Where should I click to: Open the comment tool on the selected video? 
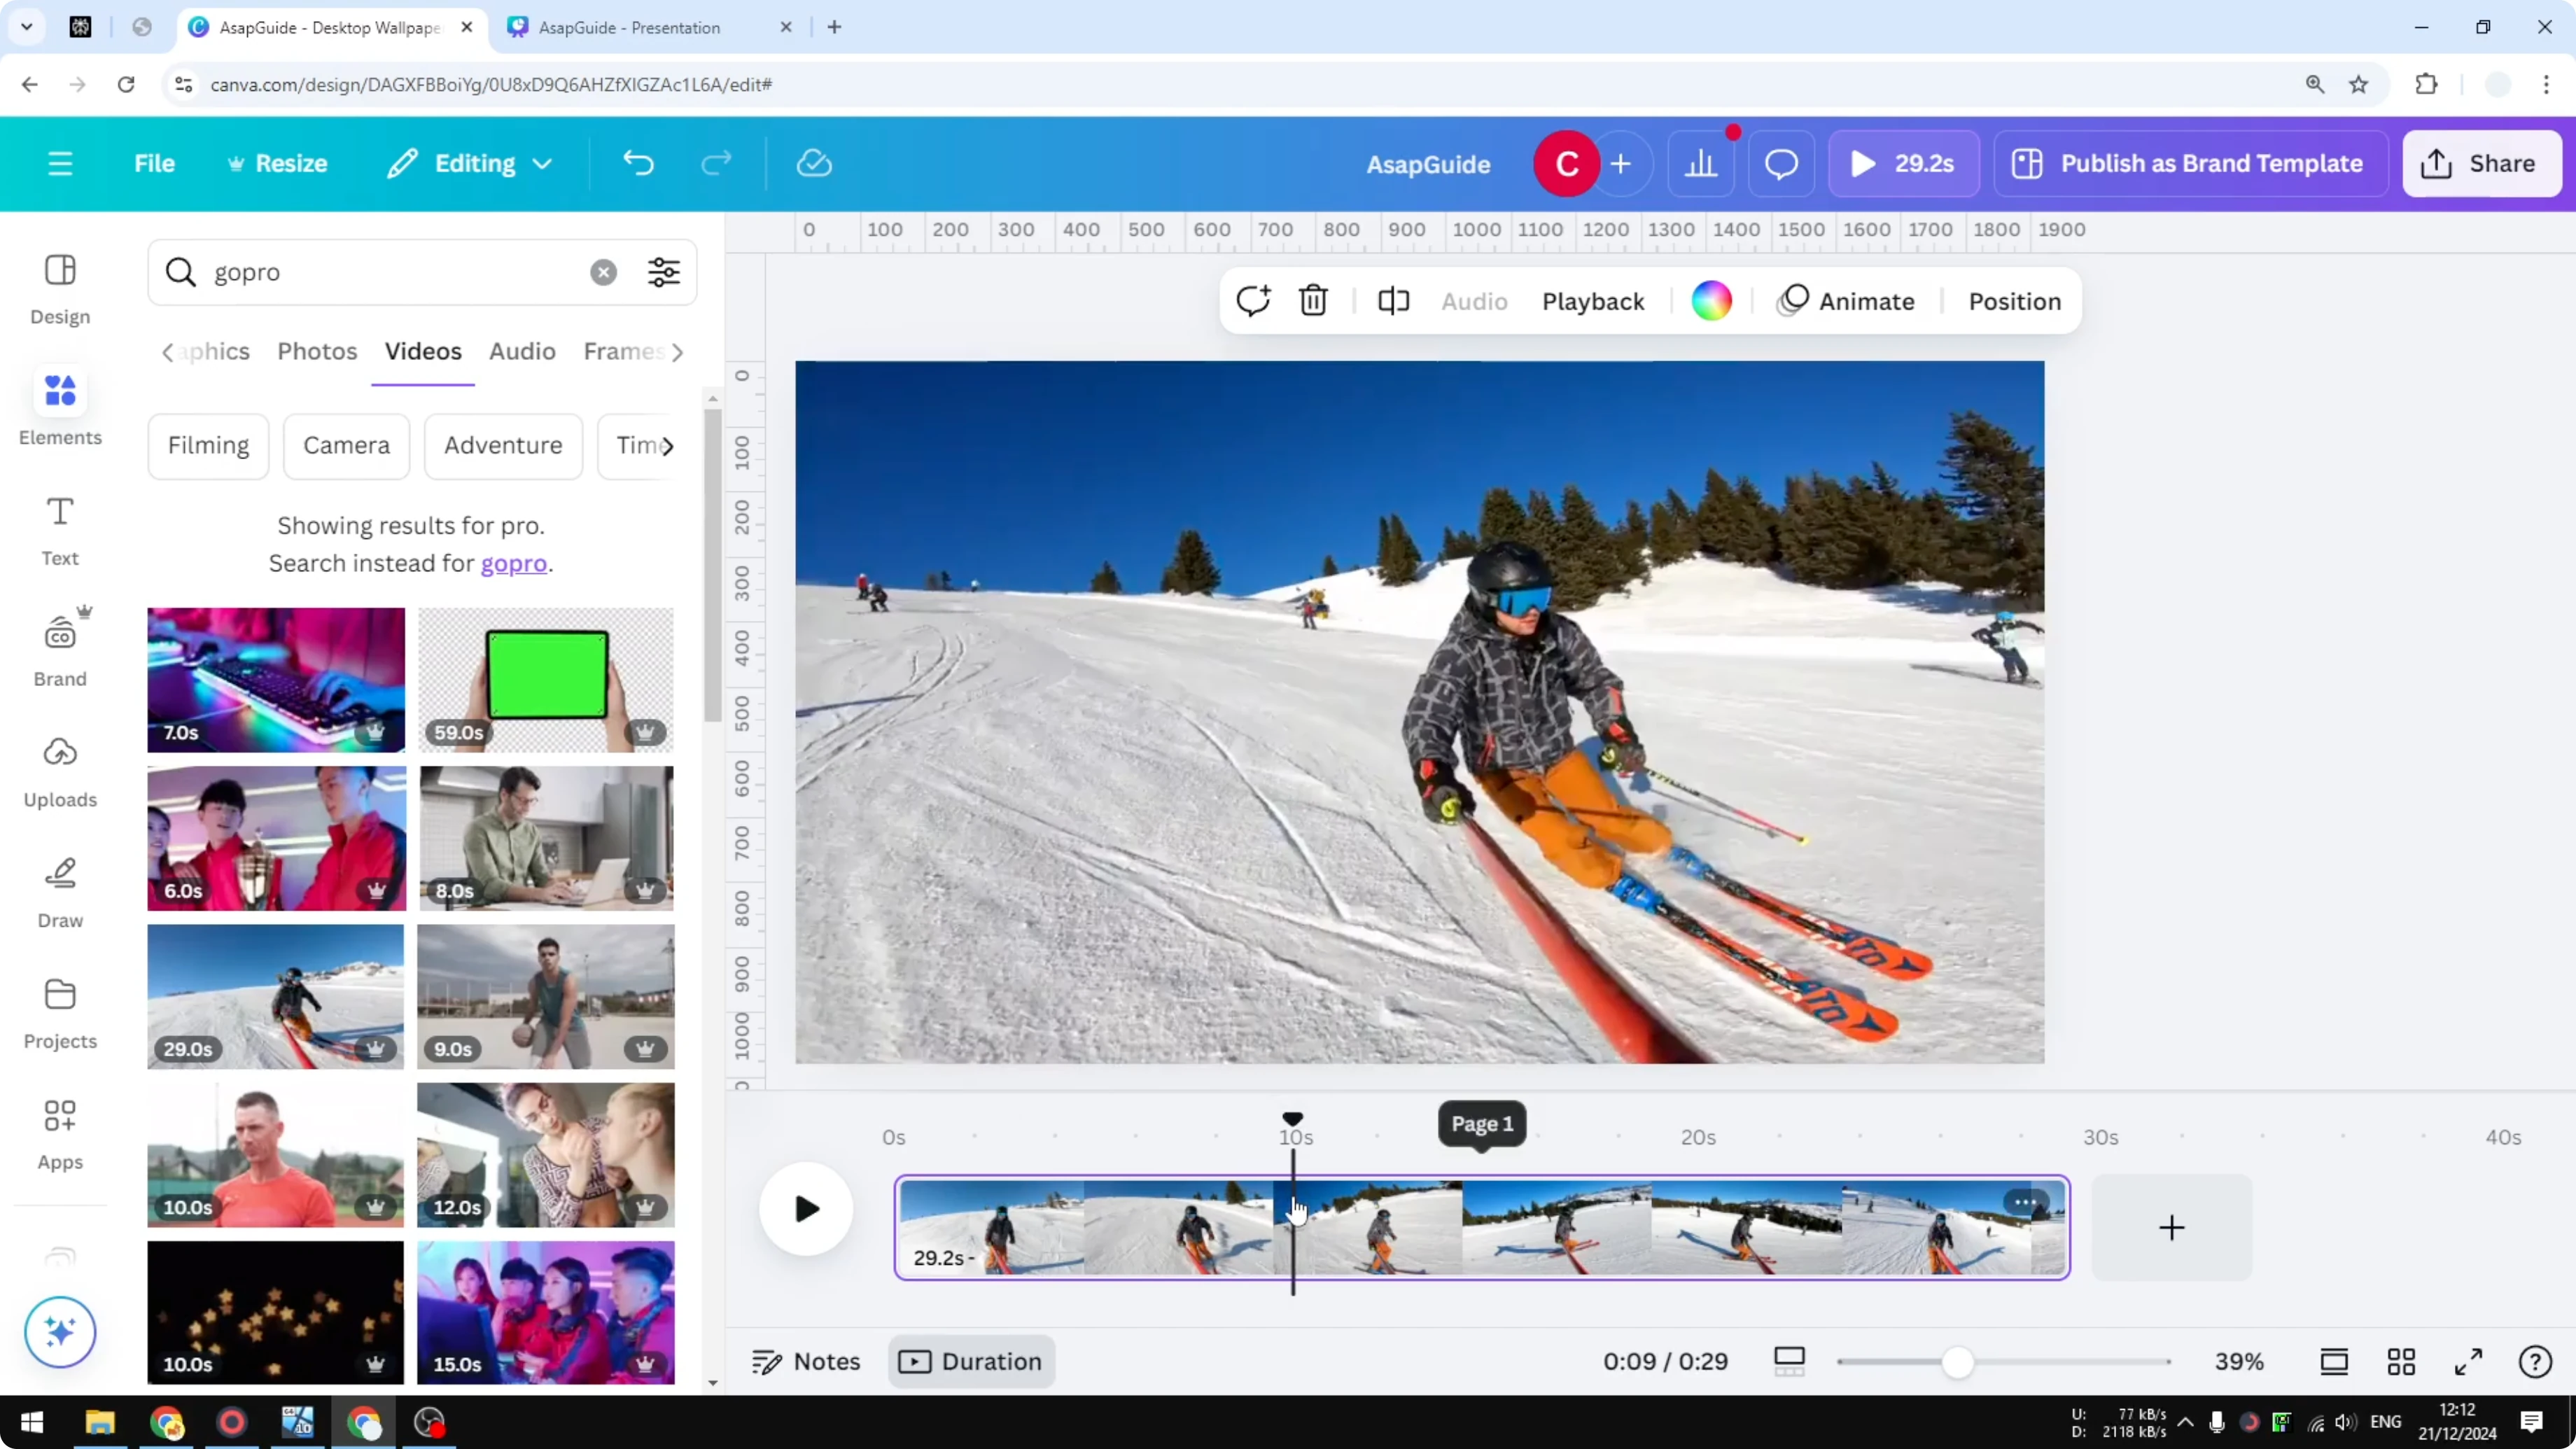(x=1253, y=301)
